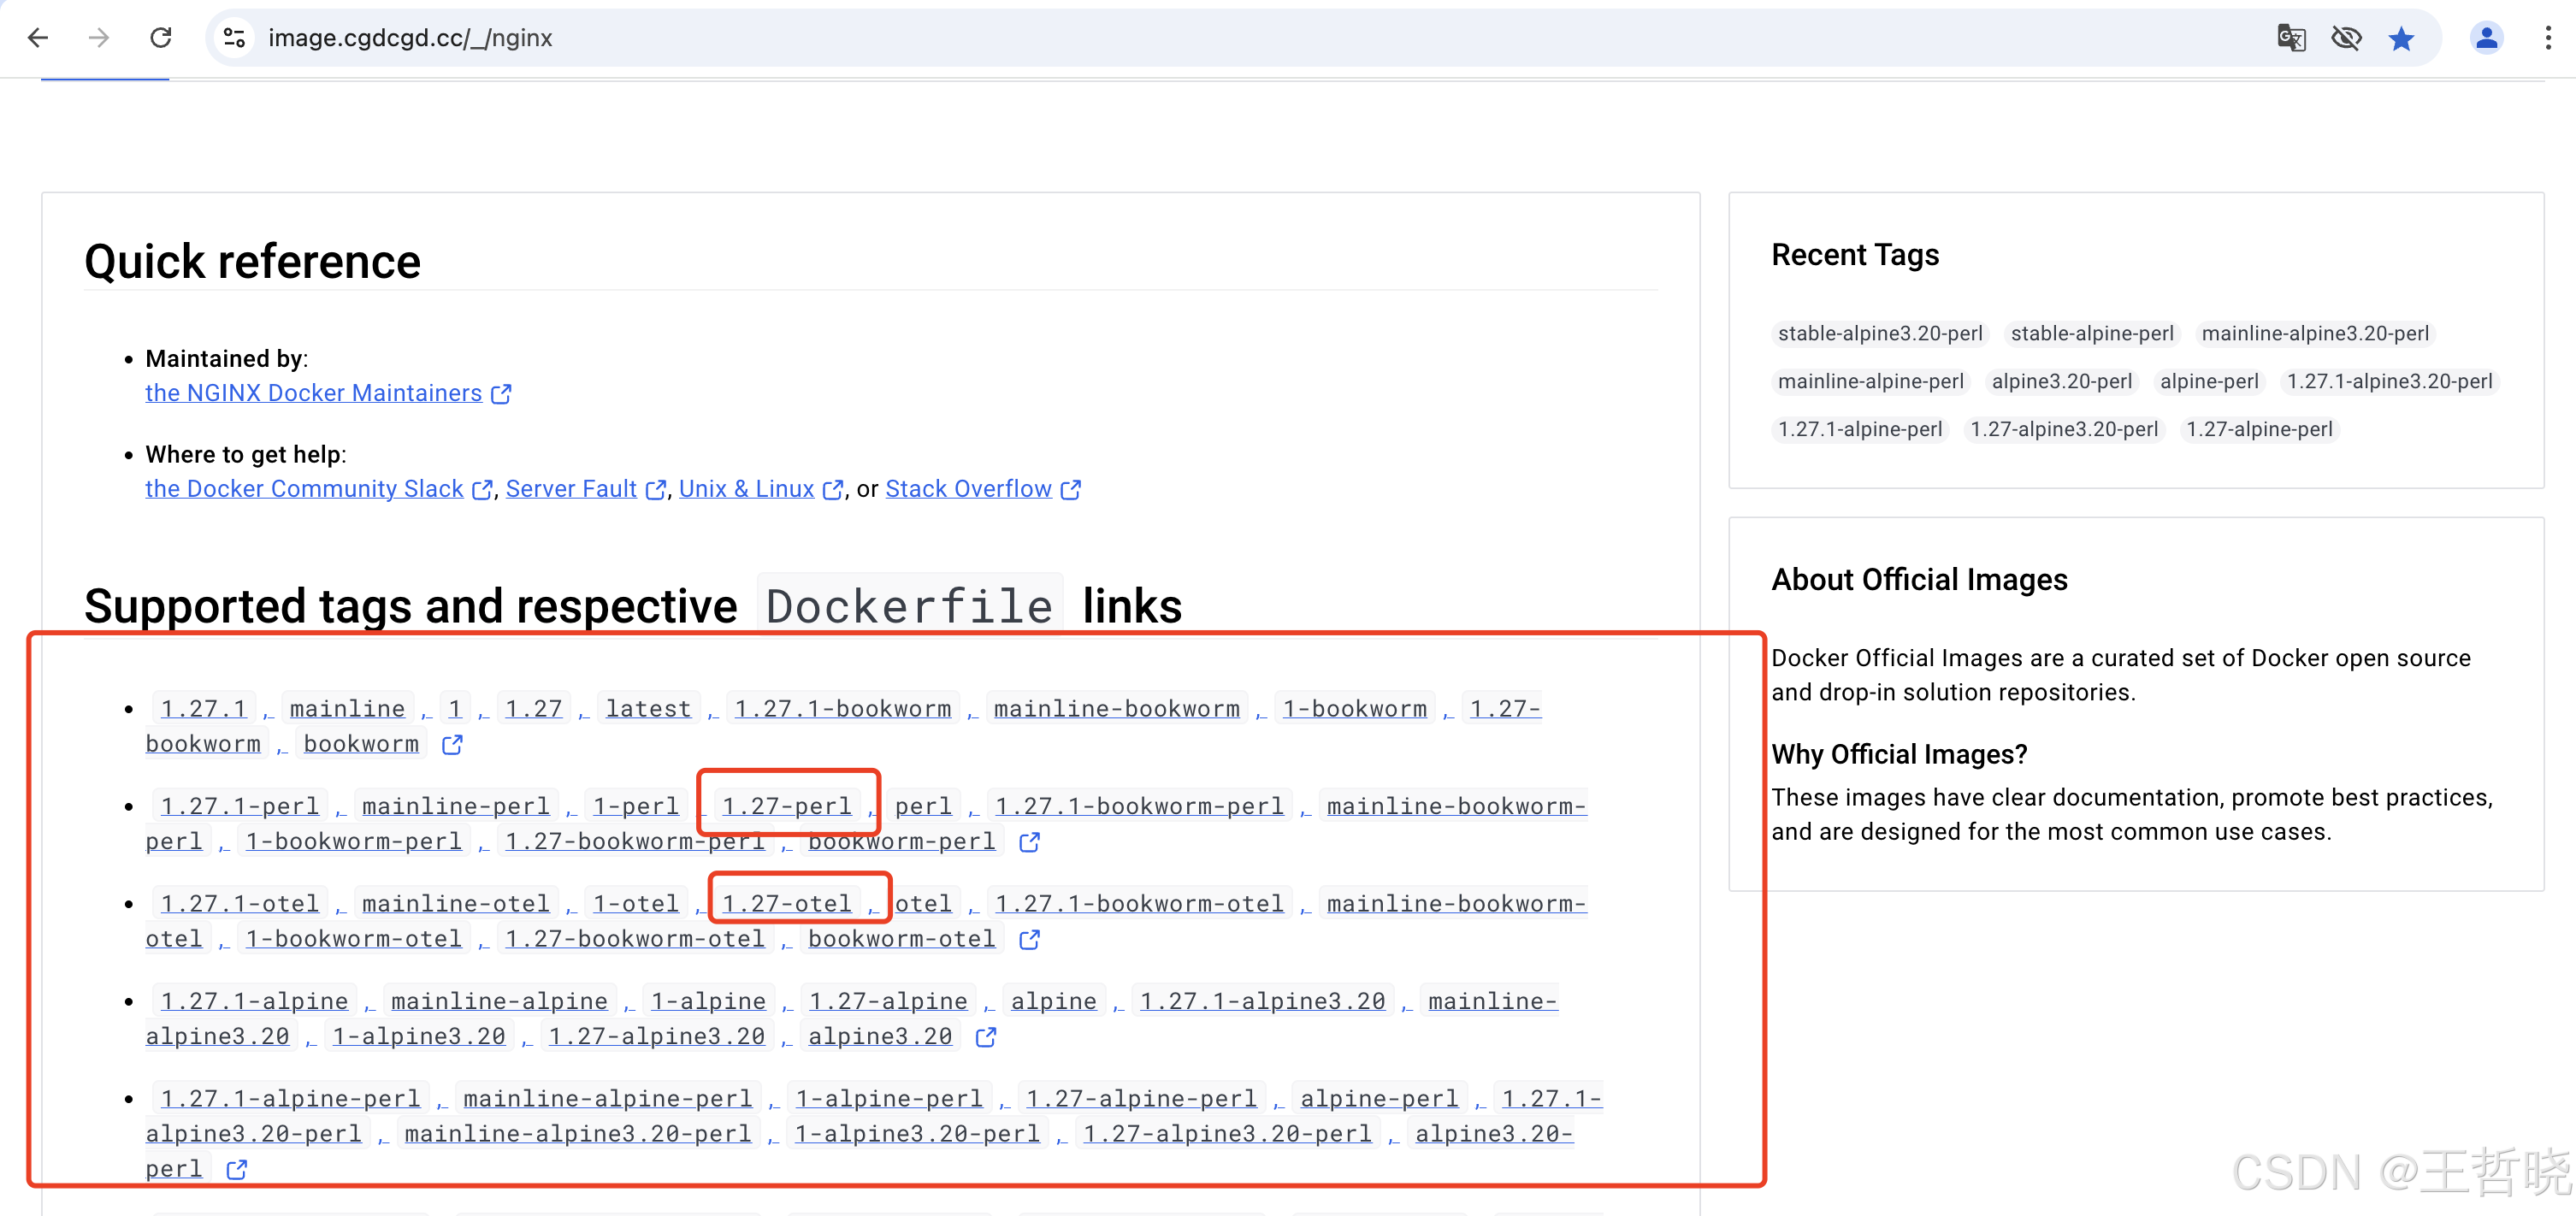Image resolution: width=2576 pixels, height=1216 pixels.
Task: Open the 1.27-alpine tag link
Action: click(888, 1001)
